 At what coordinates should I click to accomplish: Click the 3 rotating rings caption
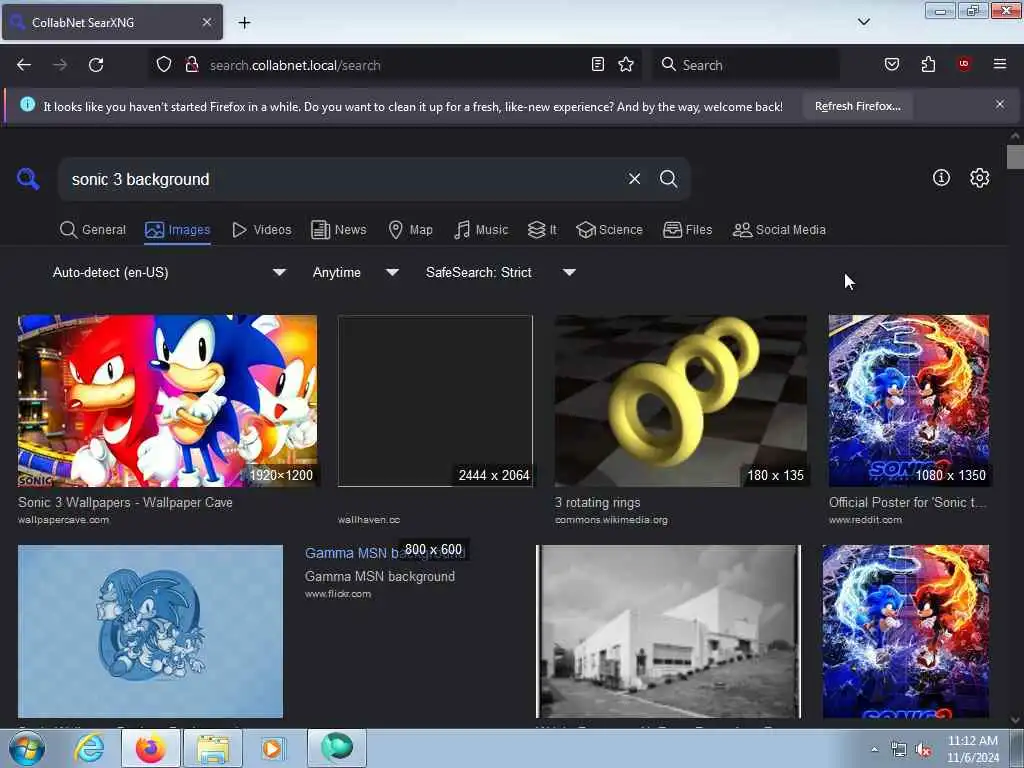click(x=598, y=502)
